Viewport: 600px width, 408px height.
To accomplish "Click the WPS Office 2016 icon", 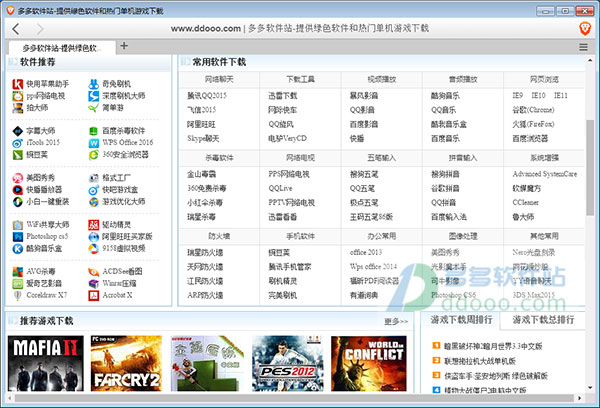I will [93, 143].
